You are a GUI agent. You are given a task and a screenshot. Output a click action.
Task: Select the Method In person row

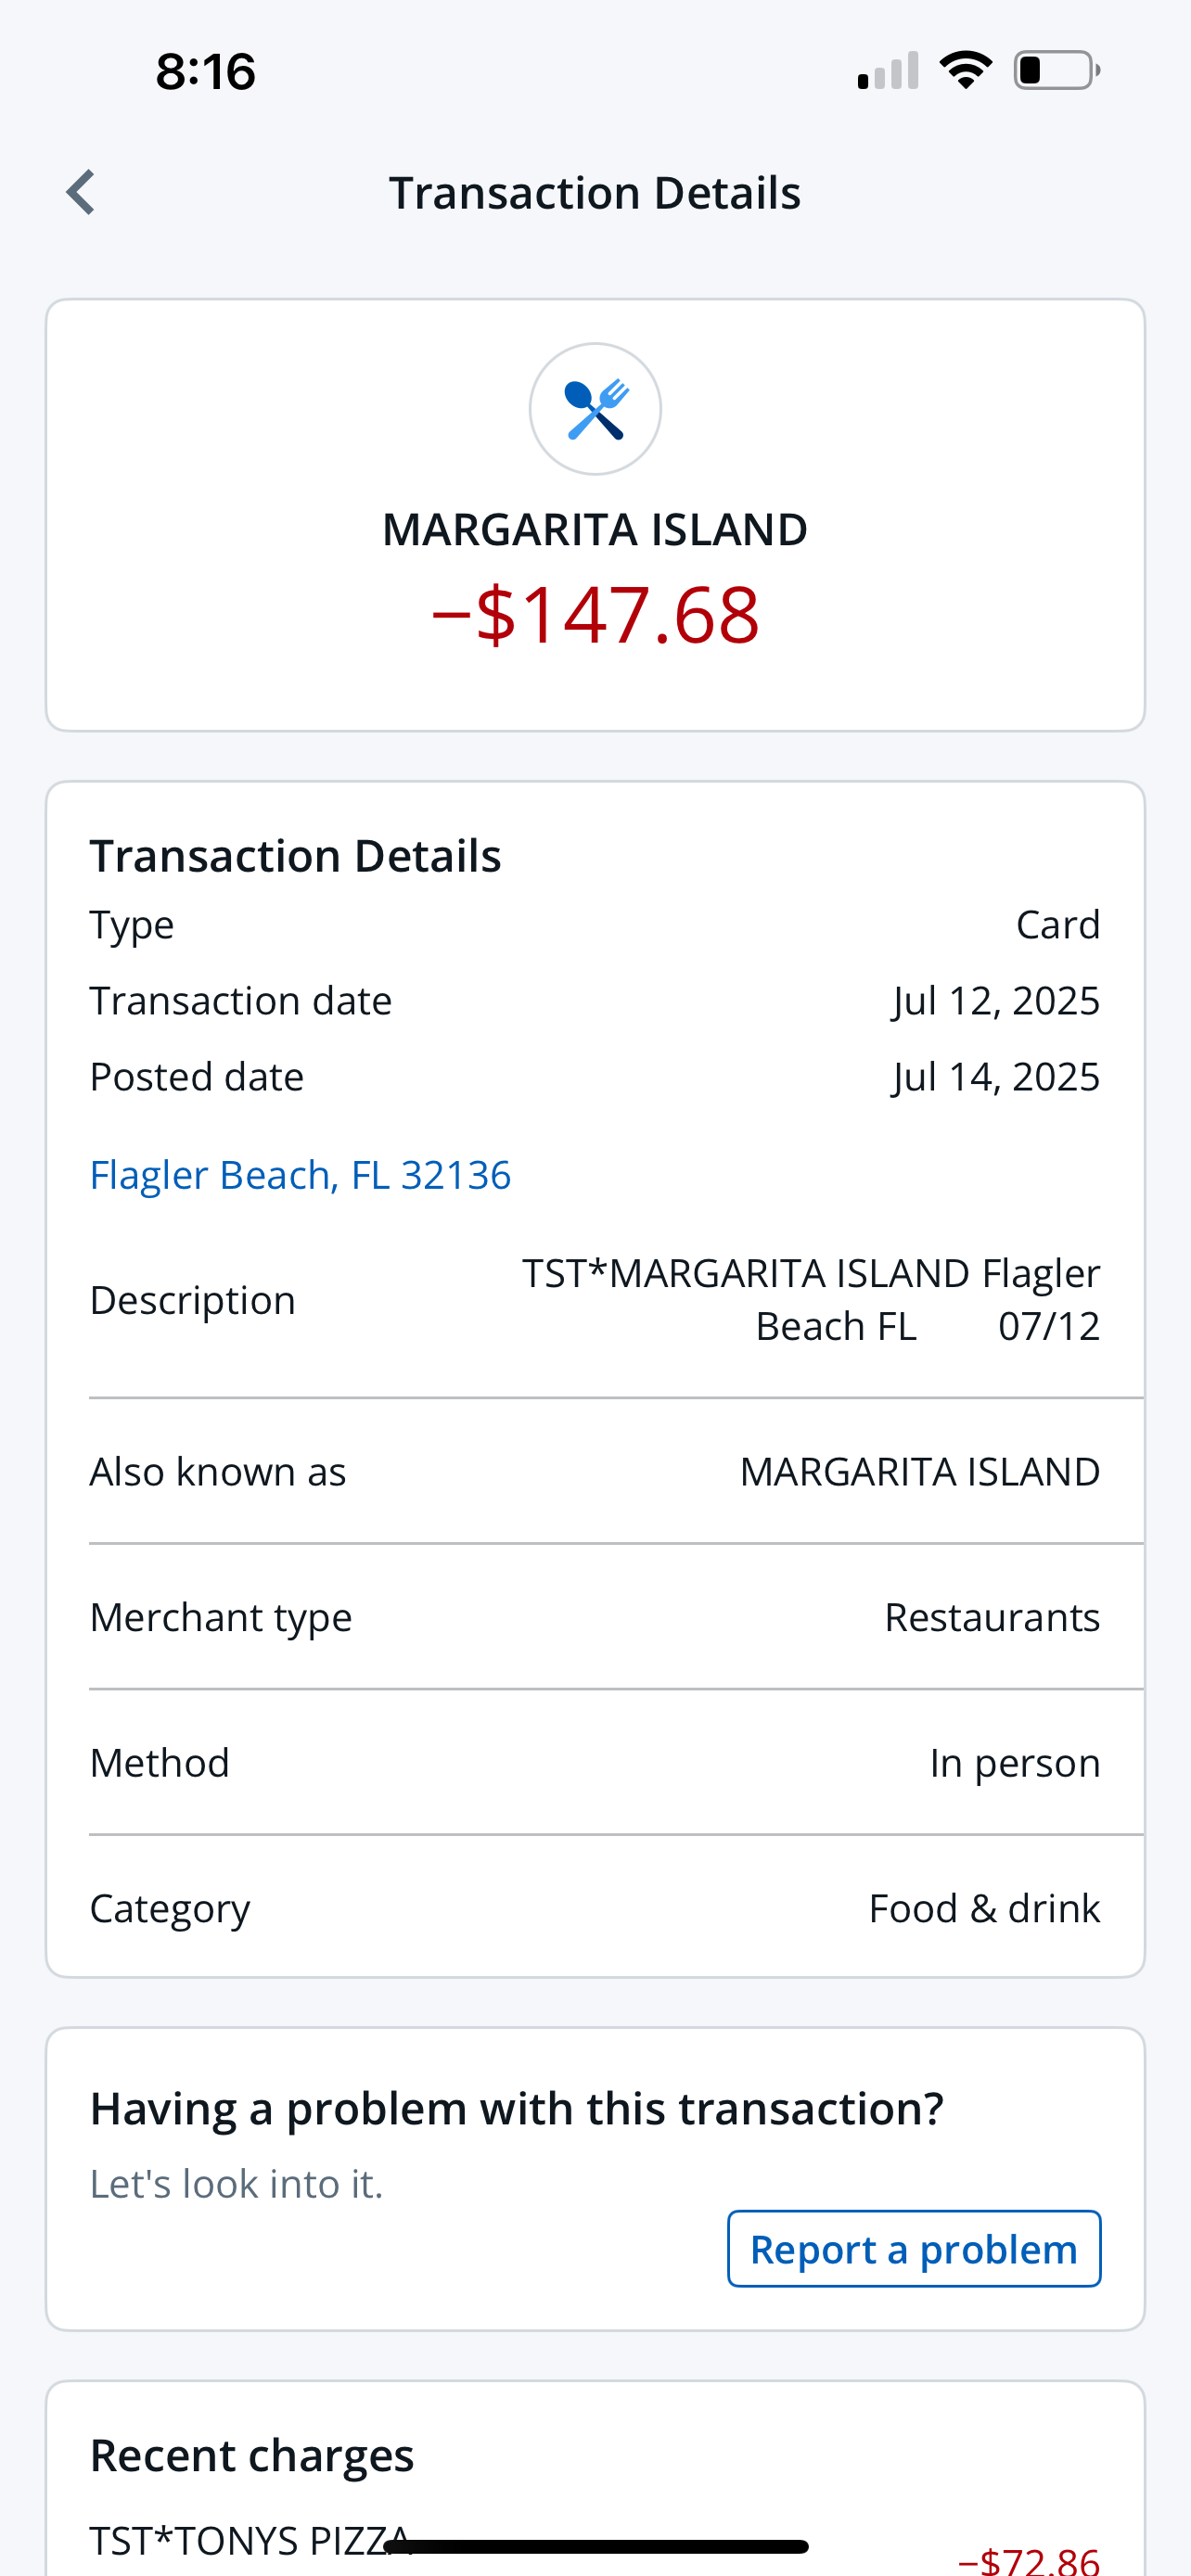click(x=595, y=1762)
